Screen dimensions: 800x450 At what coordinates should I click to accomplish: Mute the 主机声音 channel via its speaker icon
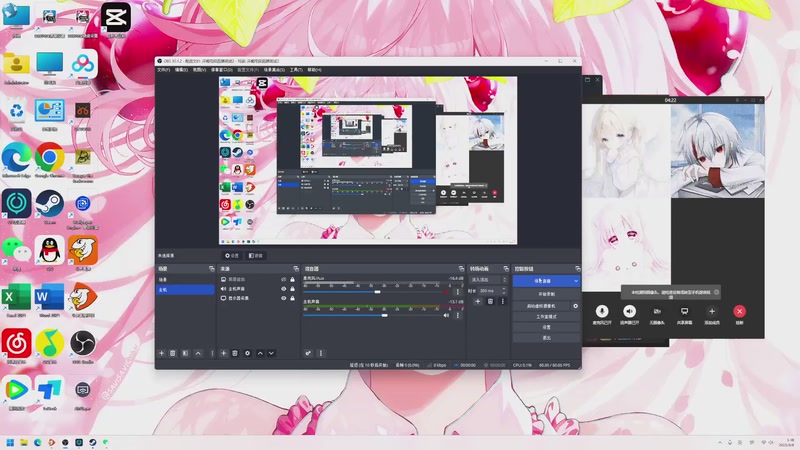pyautogui.click(x=446, y=315)
